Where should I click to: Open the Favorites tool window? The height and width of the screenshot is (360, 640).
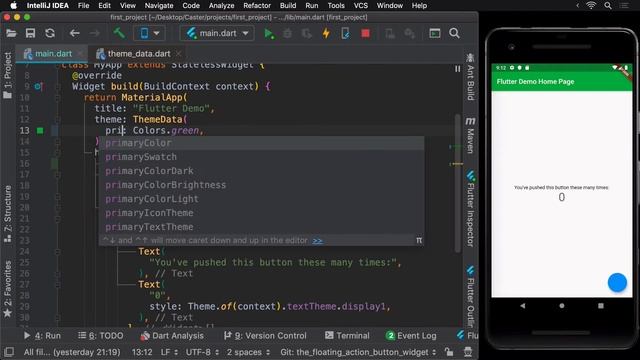pyautogui.click(x=8, y=289)
